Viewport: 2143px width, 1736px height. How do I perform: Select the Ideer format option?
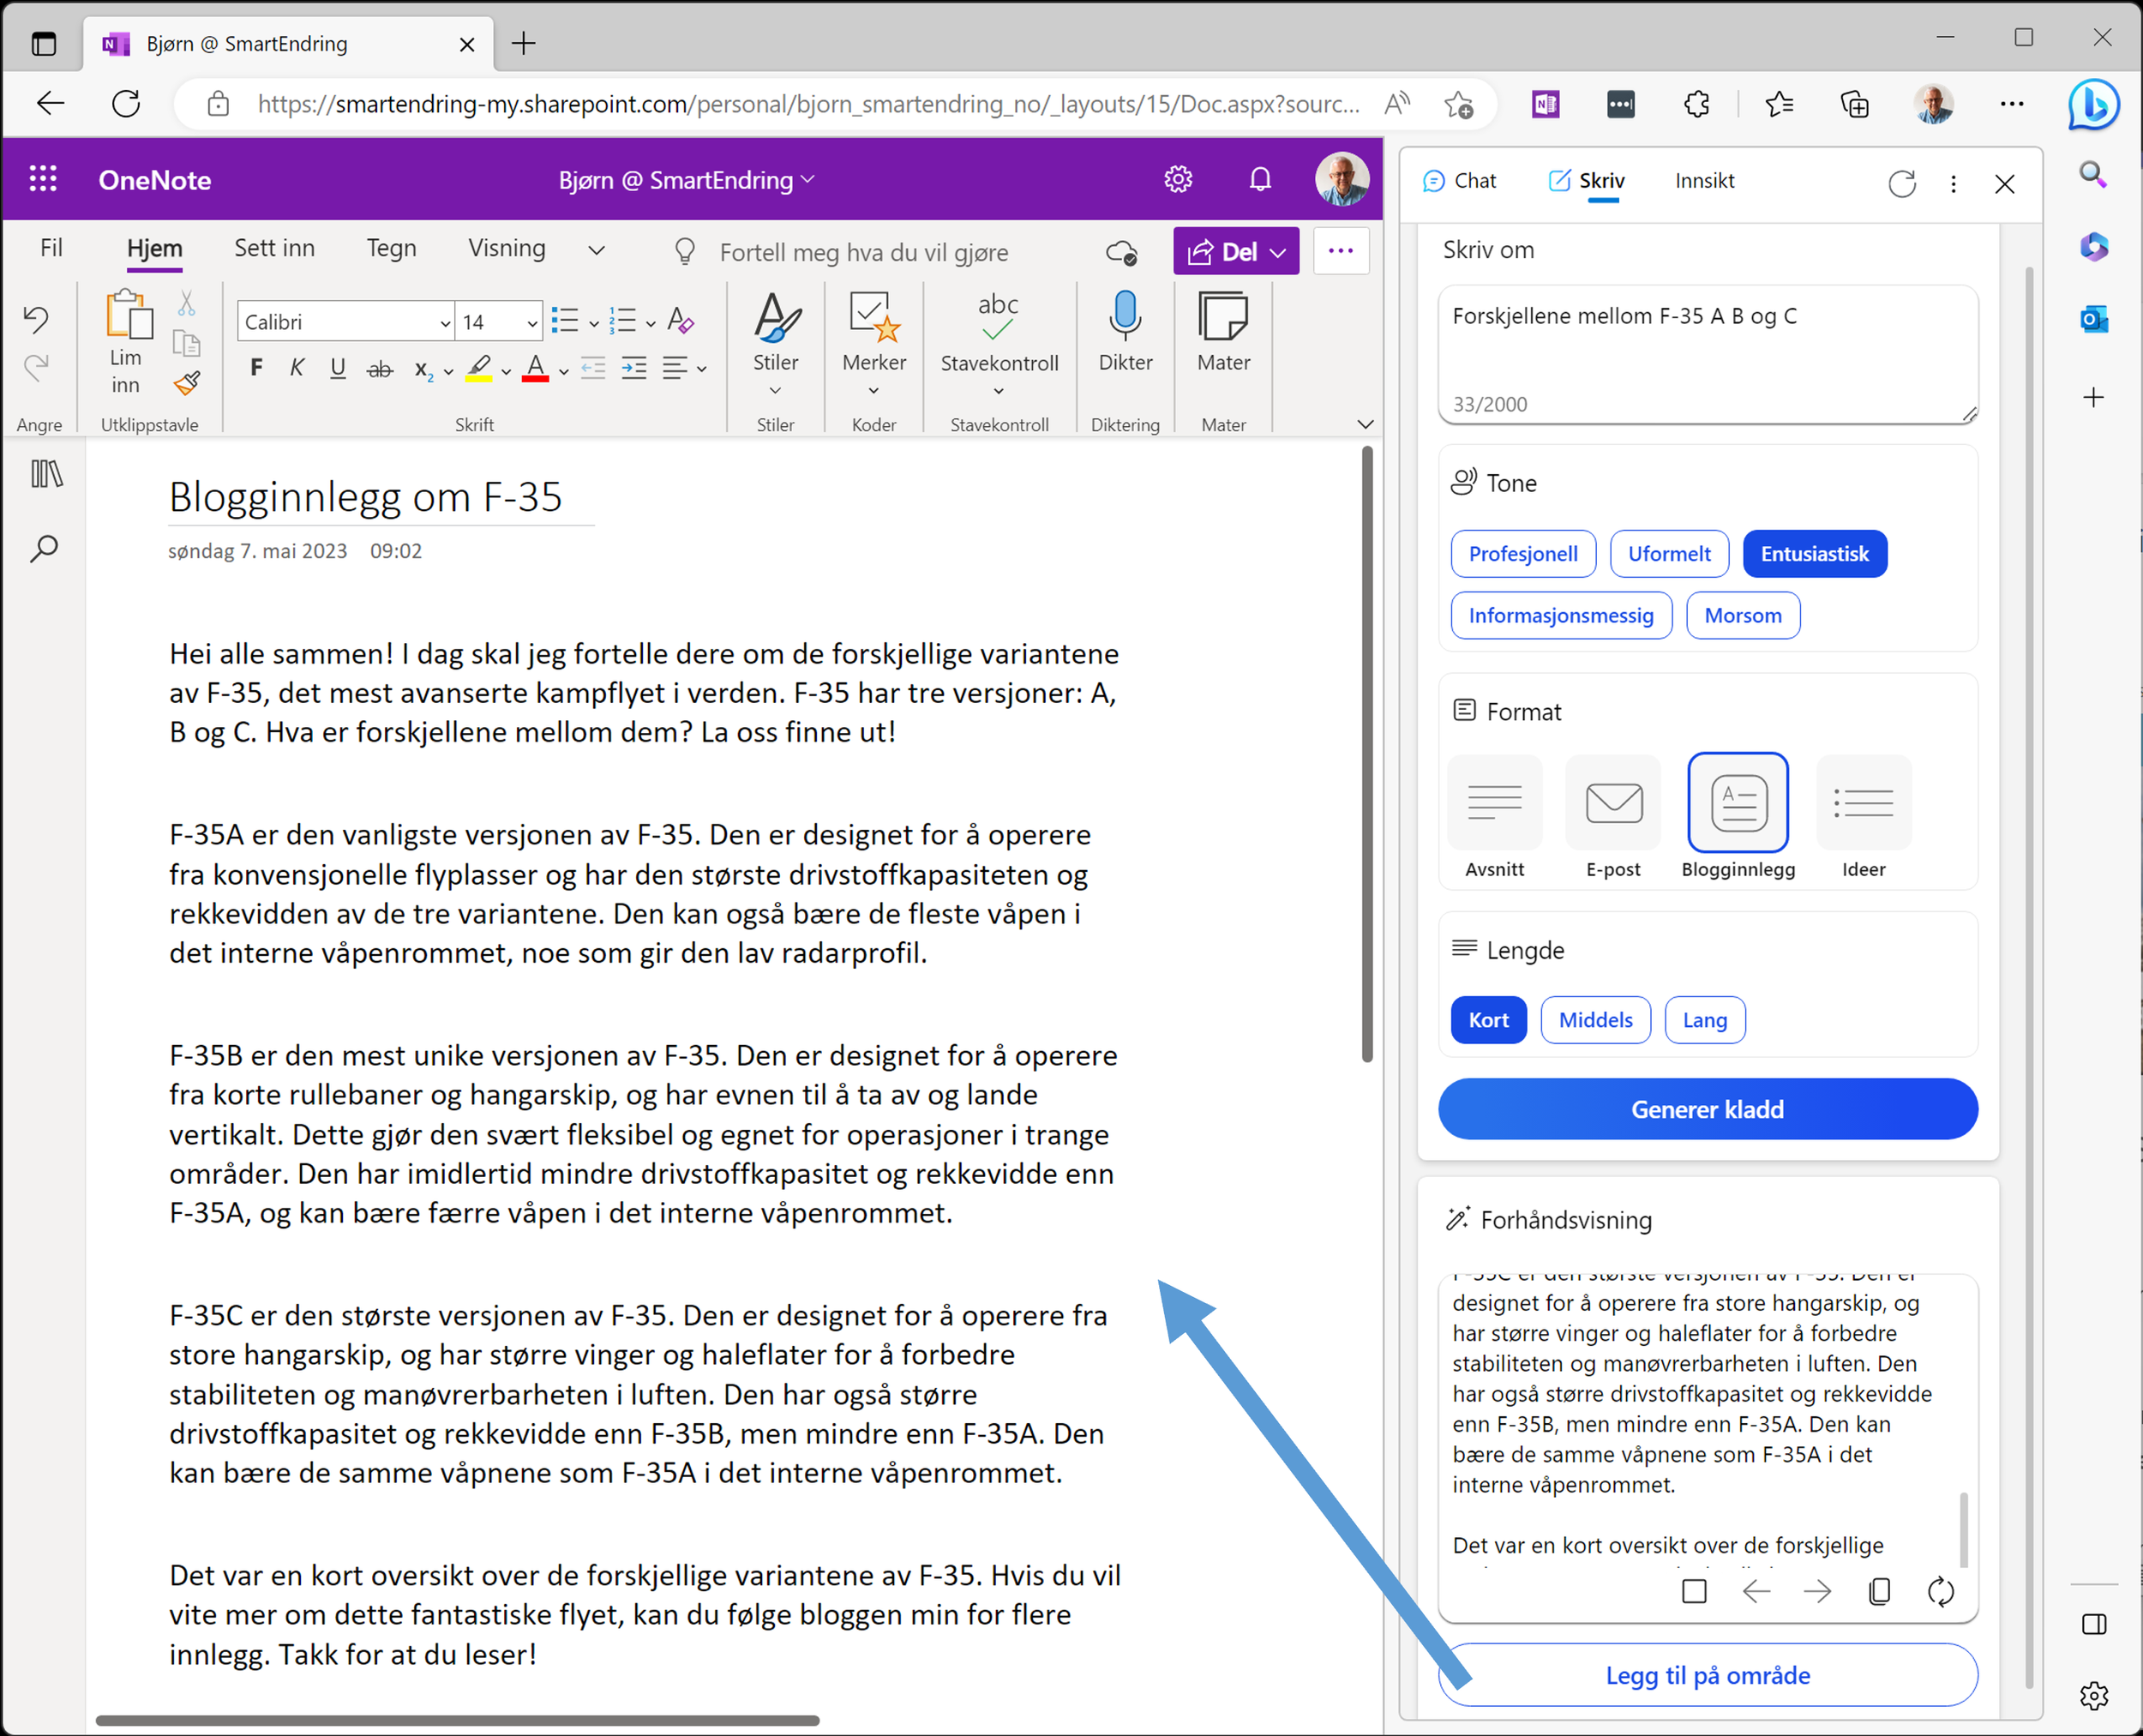tap(1863, 802)
